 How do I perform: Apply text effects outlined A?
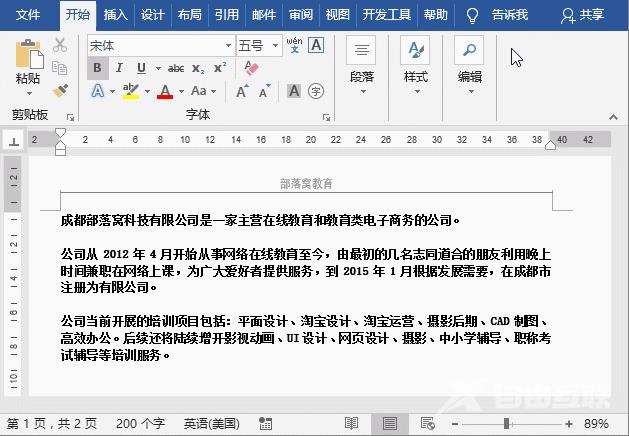tap(98, 91)
